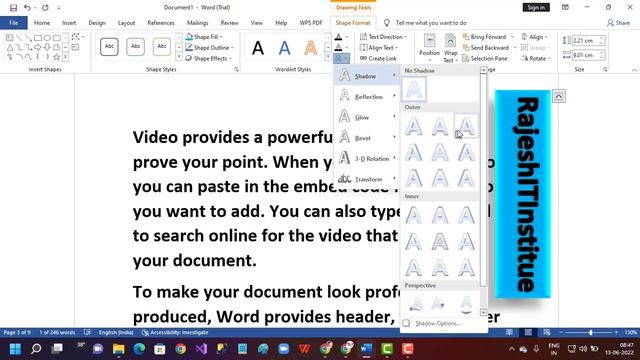This screenshot has width=640, height=360.
Task: Open the Position gallery
Action: tap(429, 46)
